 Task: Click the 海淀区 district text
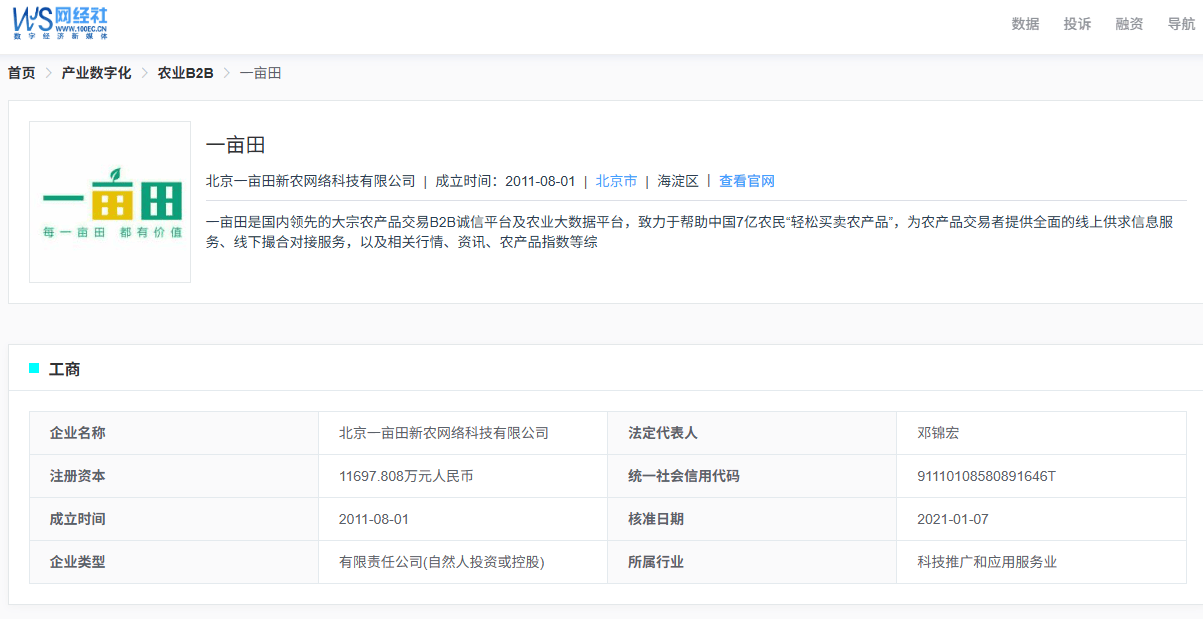coord(678,181)
